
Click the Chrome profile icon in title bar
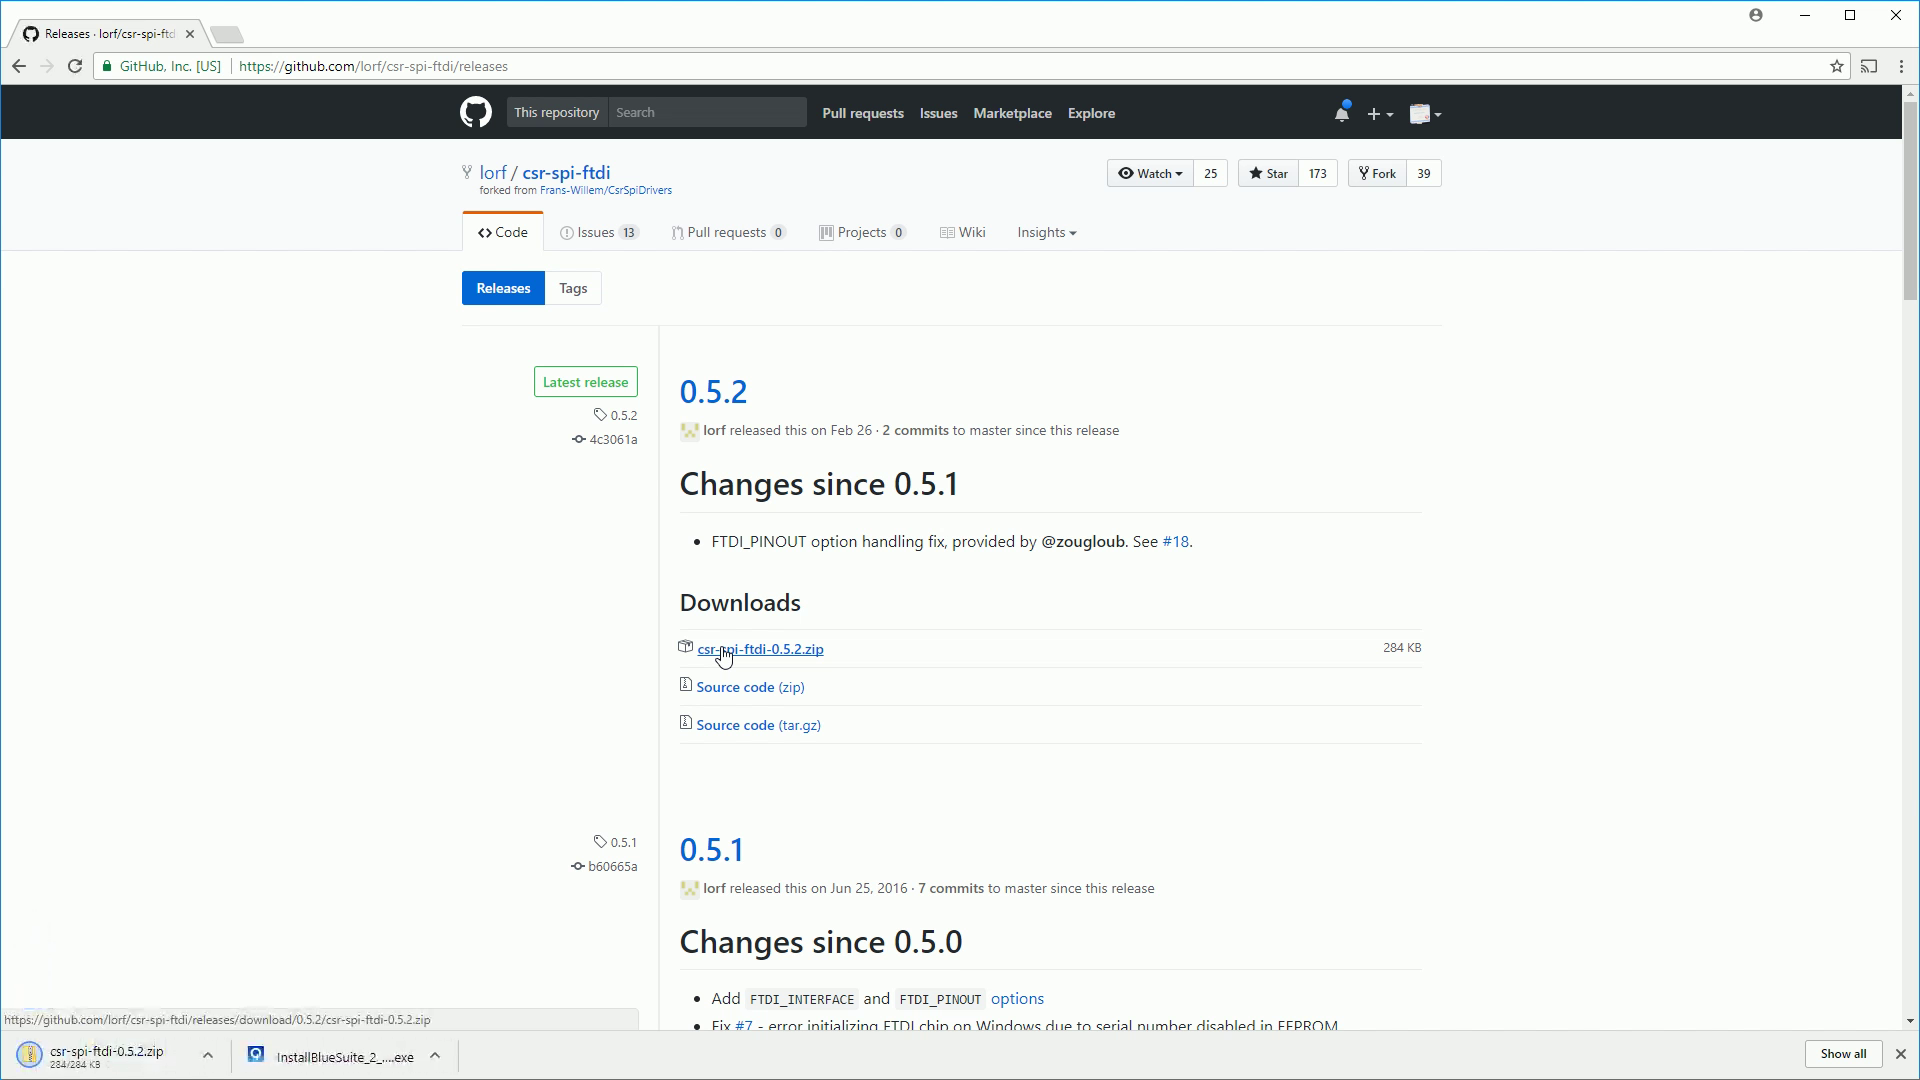tap(1756, 15)
